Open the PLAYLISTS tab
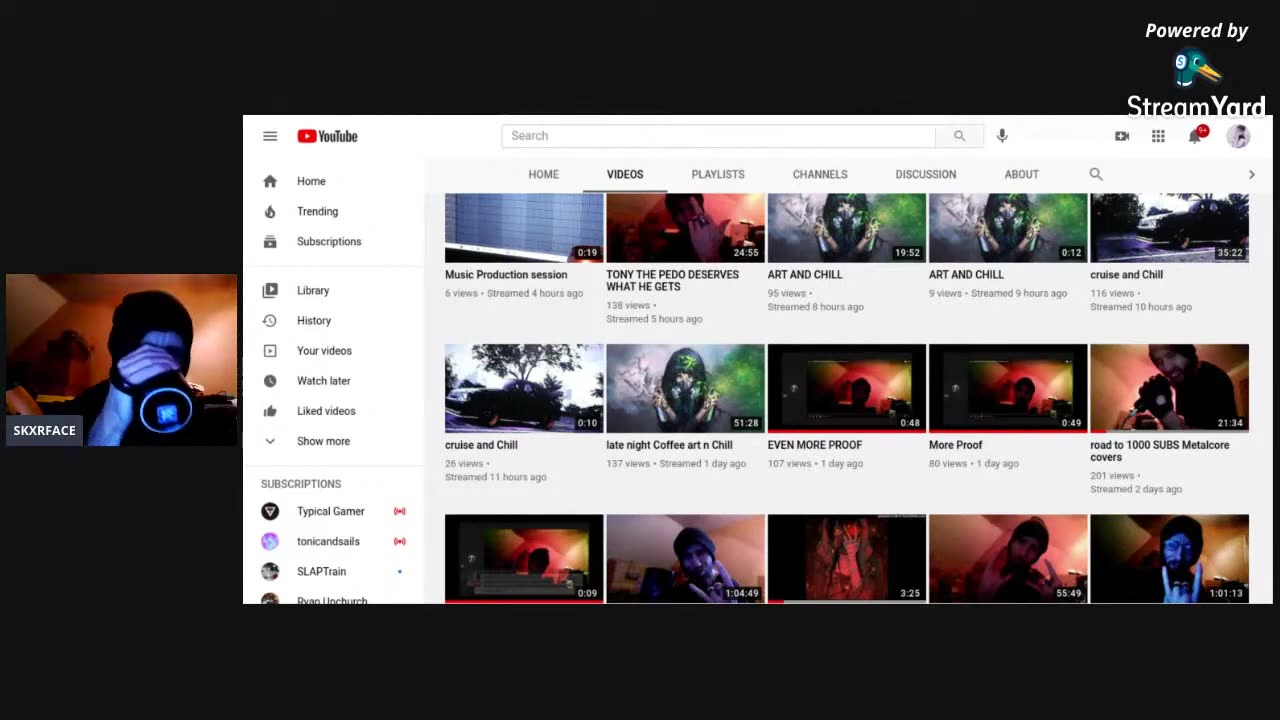 [x=718, y=174]
